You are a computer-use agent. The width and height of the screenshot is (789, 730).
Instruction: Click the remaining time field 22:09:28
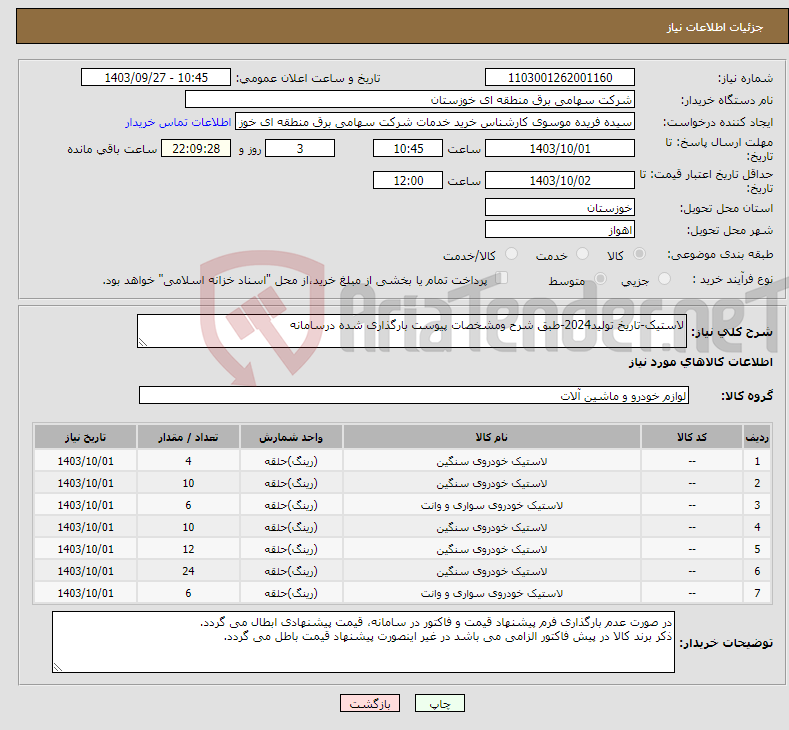(x=196, y=148)
